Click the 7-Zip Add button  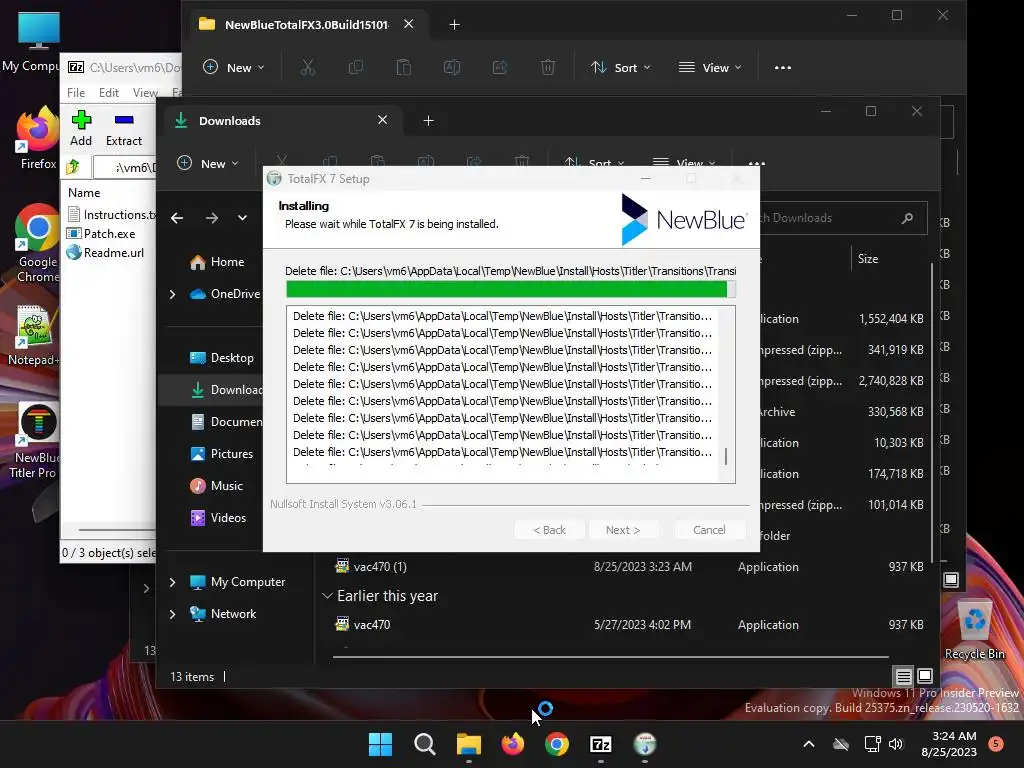click(x=81, y=129)
